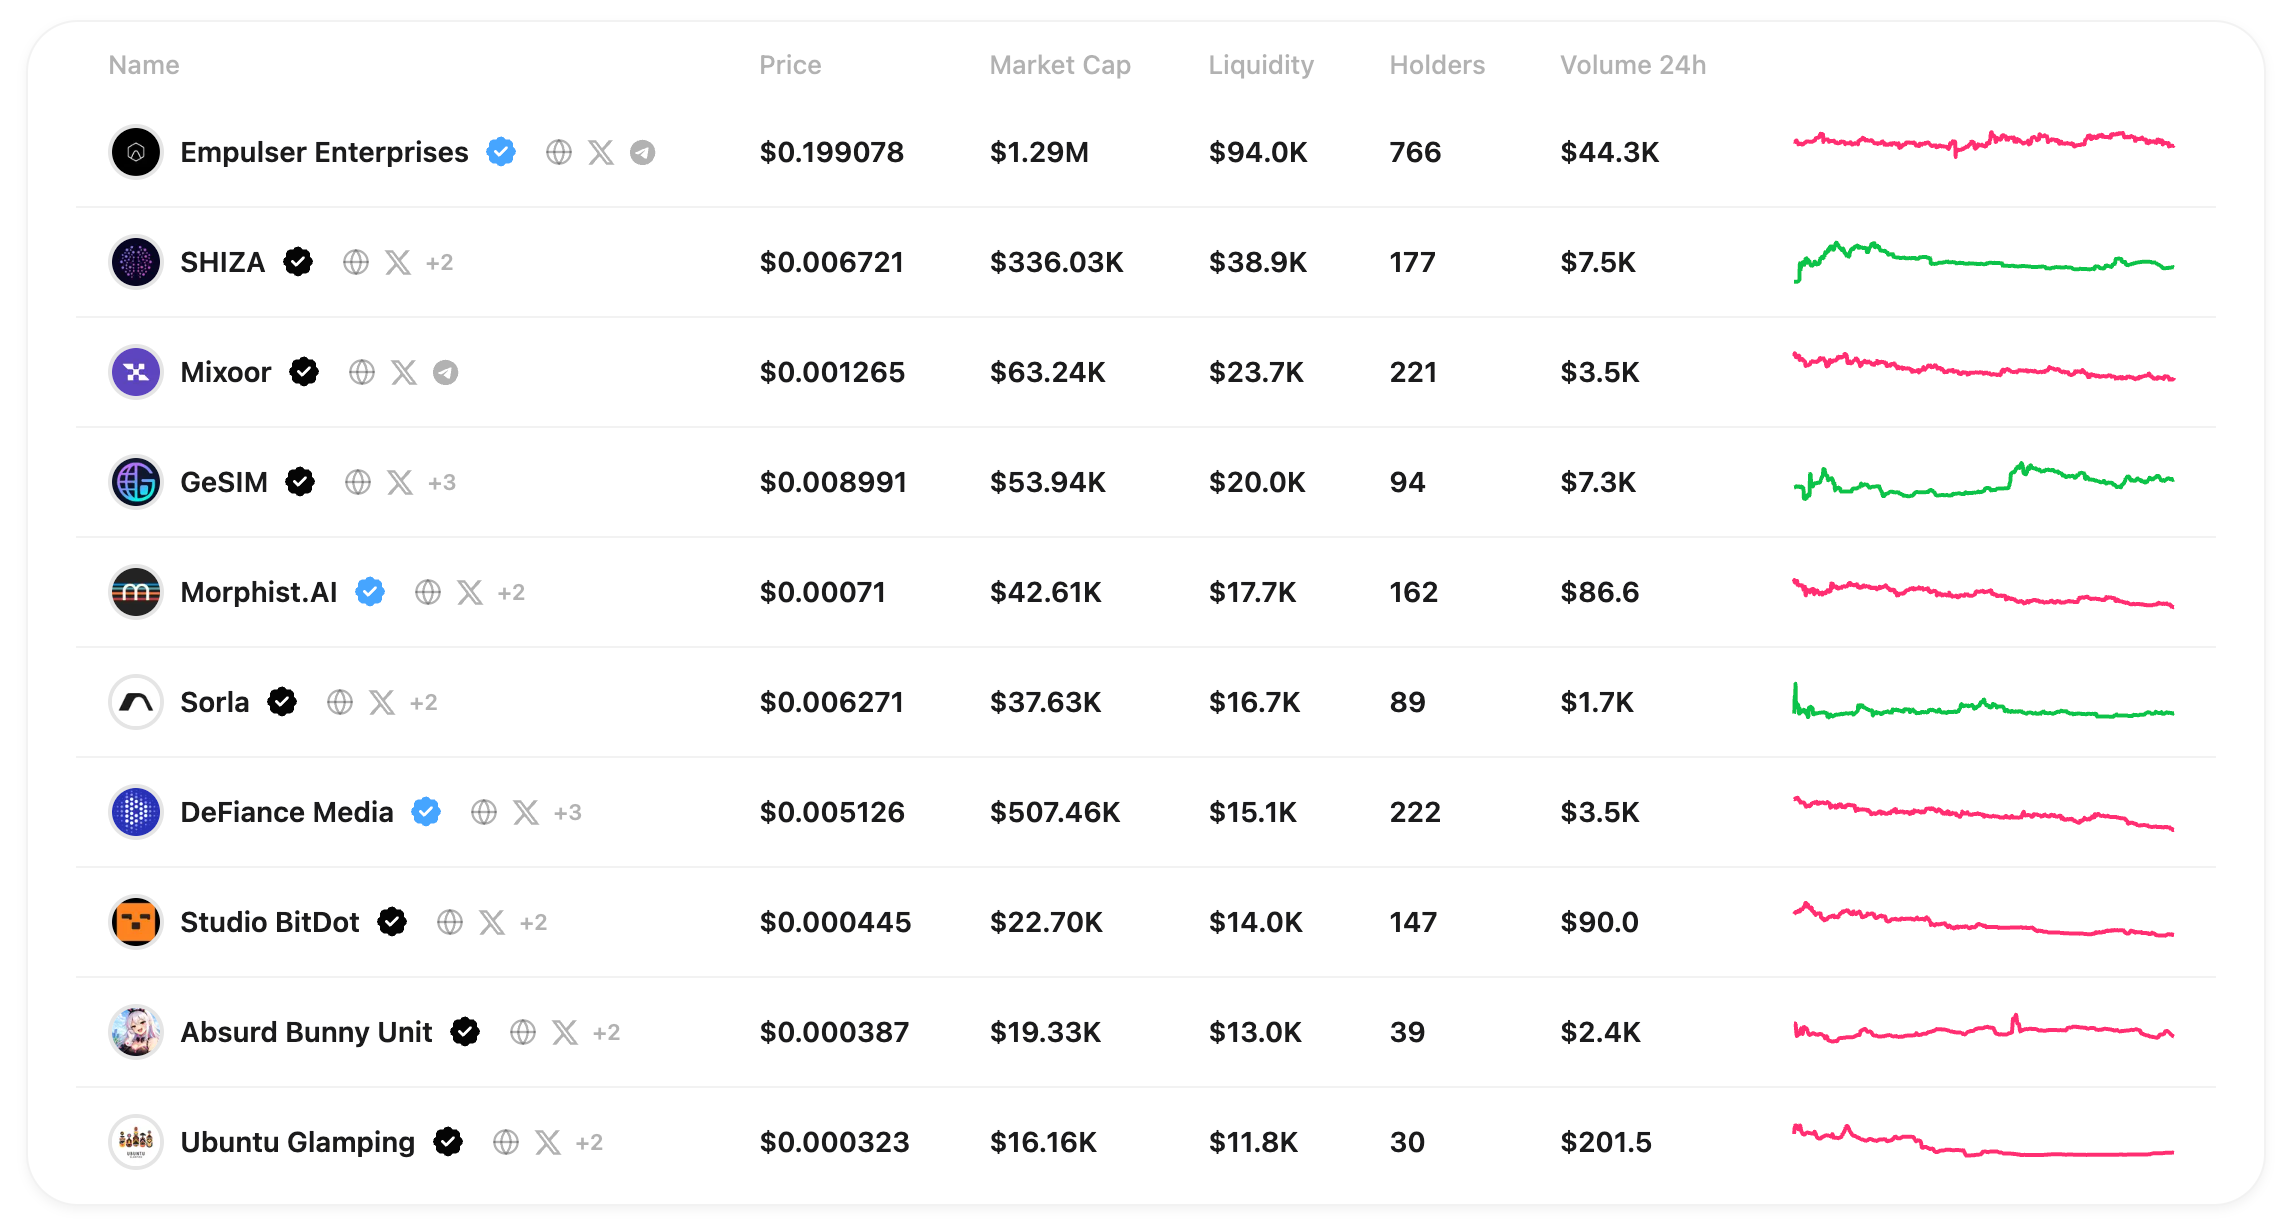Open GeSIM X (Twitter) icon
Image resolution: width=2294 pixels, height=1230 pixels.
pos(400,482)
